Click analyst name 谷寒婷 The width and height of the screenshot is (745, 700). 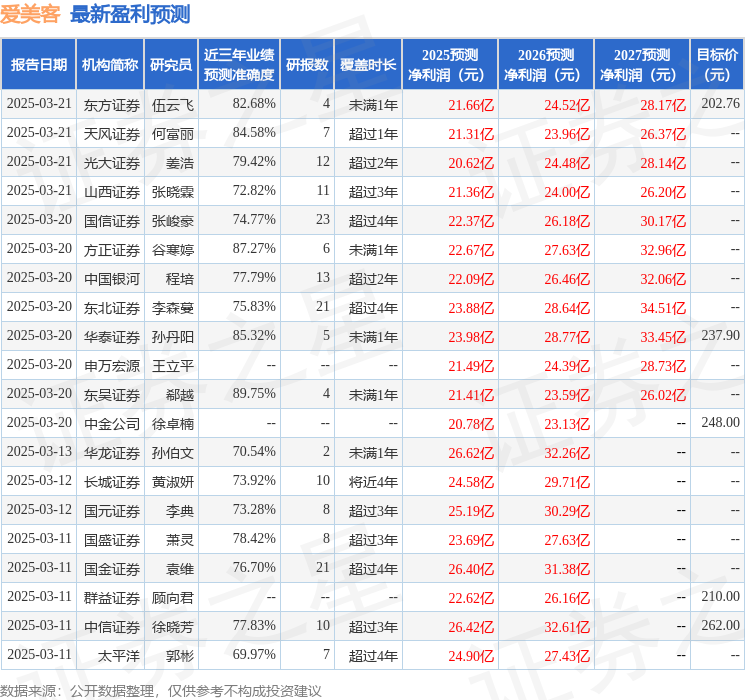tap(173, 249)
